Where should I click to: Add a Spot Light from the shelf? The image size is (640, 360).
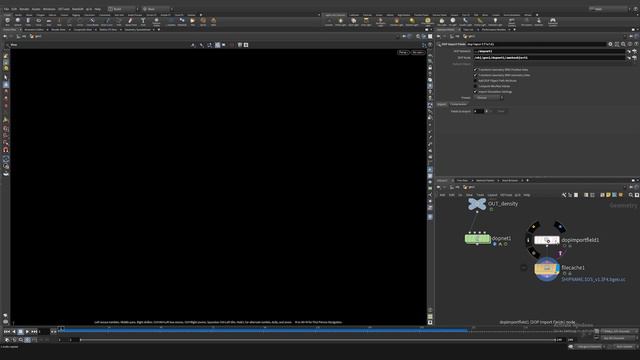click(353, 22)
